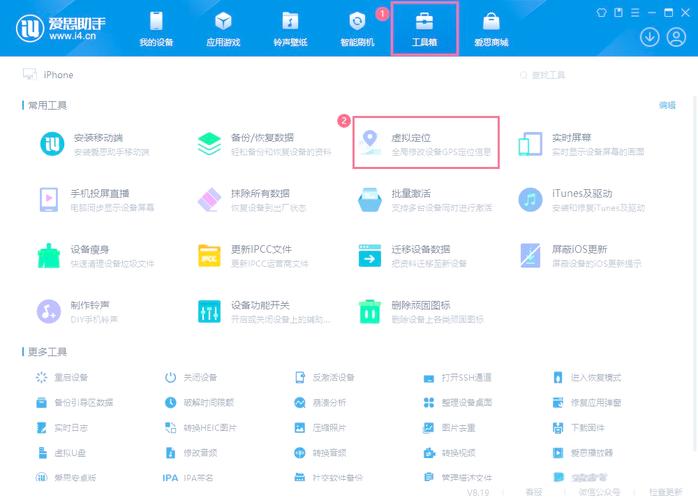Open 压缩照片 photo compressor

pyautogui.click(x=320, y=428)
